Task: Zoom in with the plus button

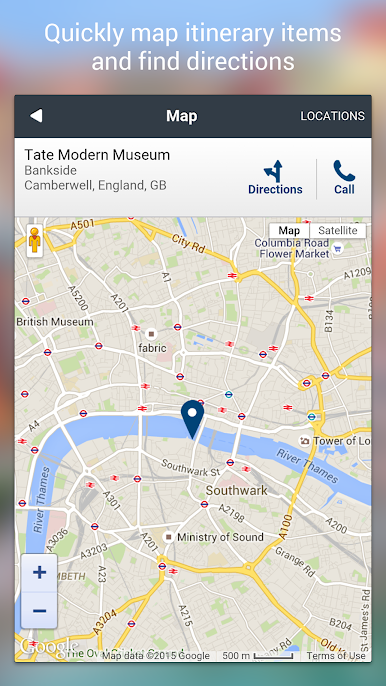Action: pyautogui.click(x=39, y=573)
